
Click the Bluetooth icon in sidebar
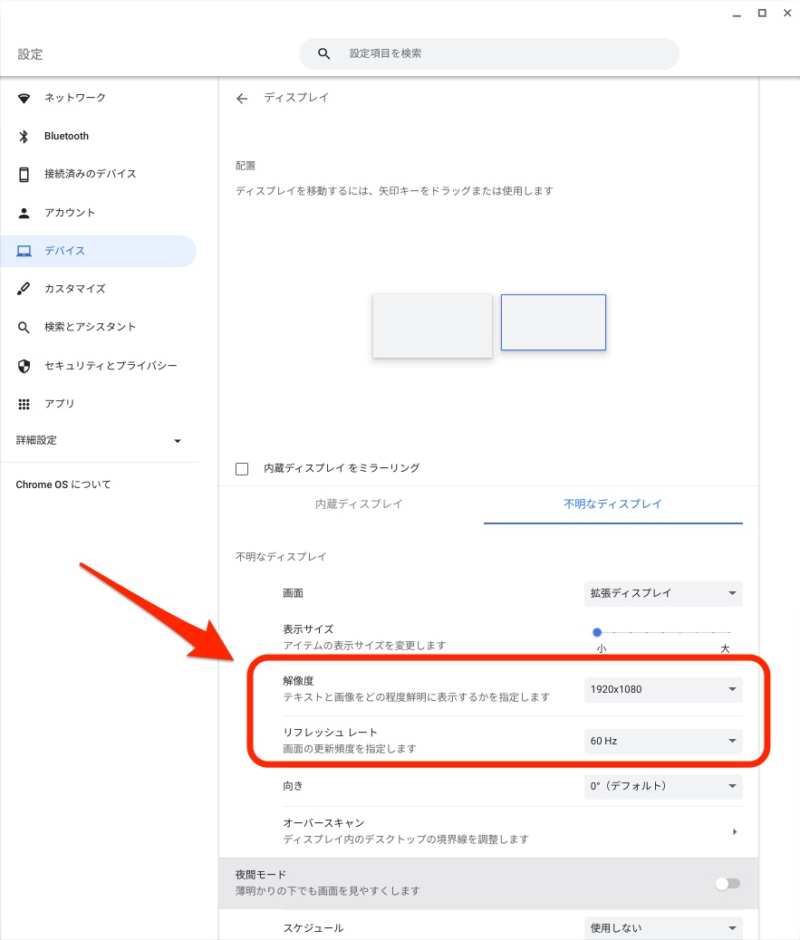click(x=24, y=136)
